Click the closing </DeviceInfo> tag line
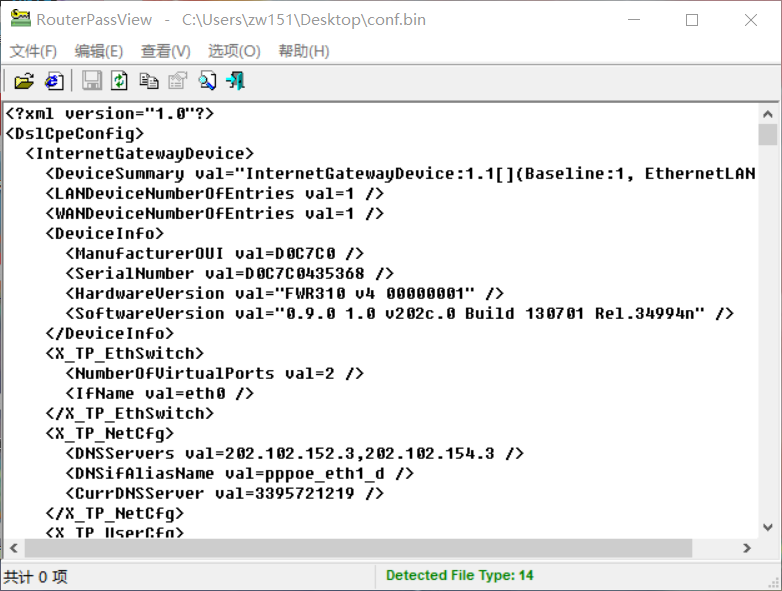Image resolution: width=782 pixels, height=591 pixels. tap(110, 333)
